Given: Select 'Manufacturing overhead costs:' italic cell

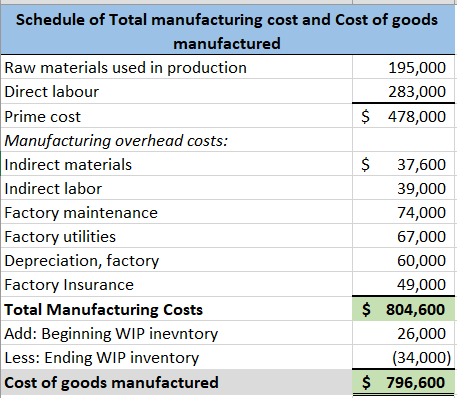Looking at the screenshot, I should pyautogui.click(x=177, y=140).
